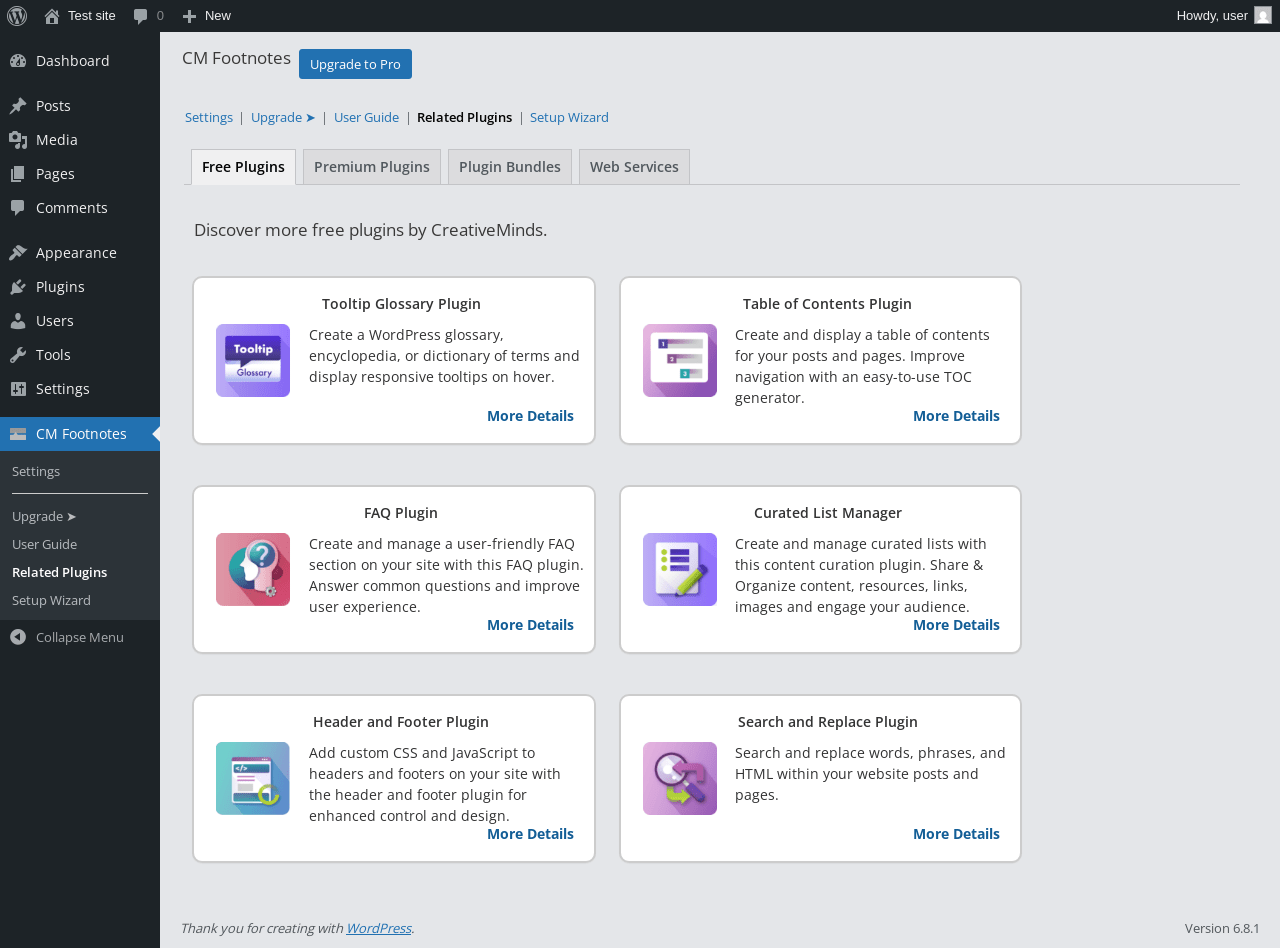This screenshot has height=948, width=1280.
Task: Click the Collapse Menu arrow icon
Action: (x=18, y=637)
